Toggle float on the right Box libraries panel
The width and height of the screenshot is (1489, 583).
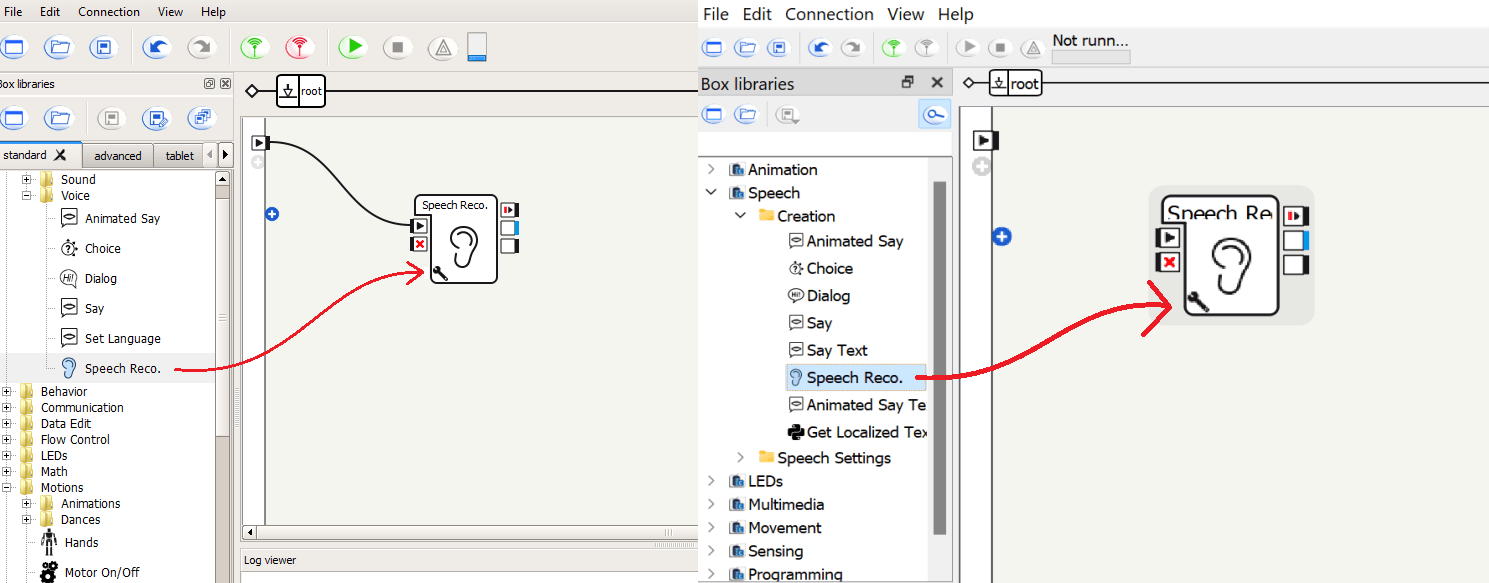pos(908,83)
